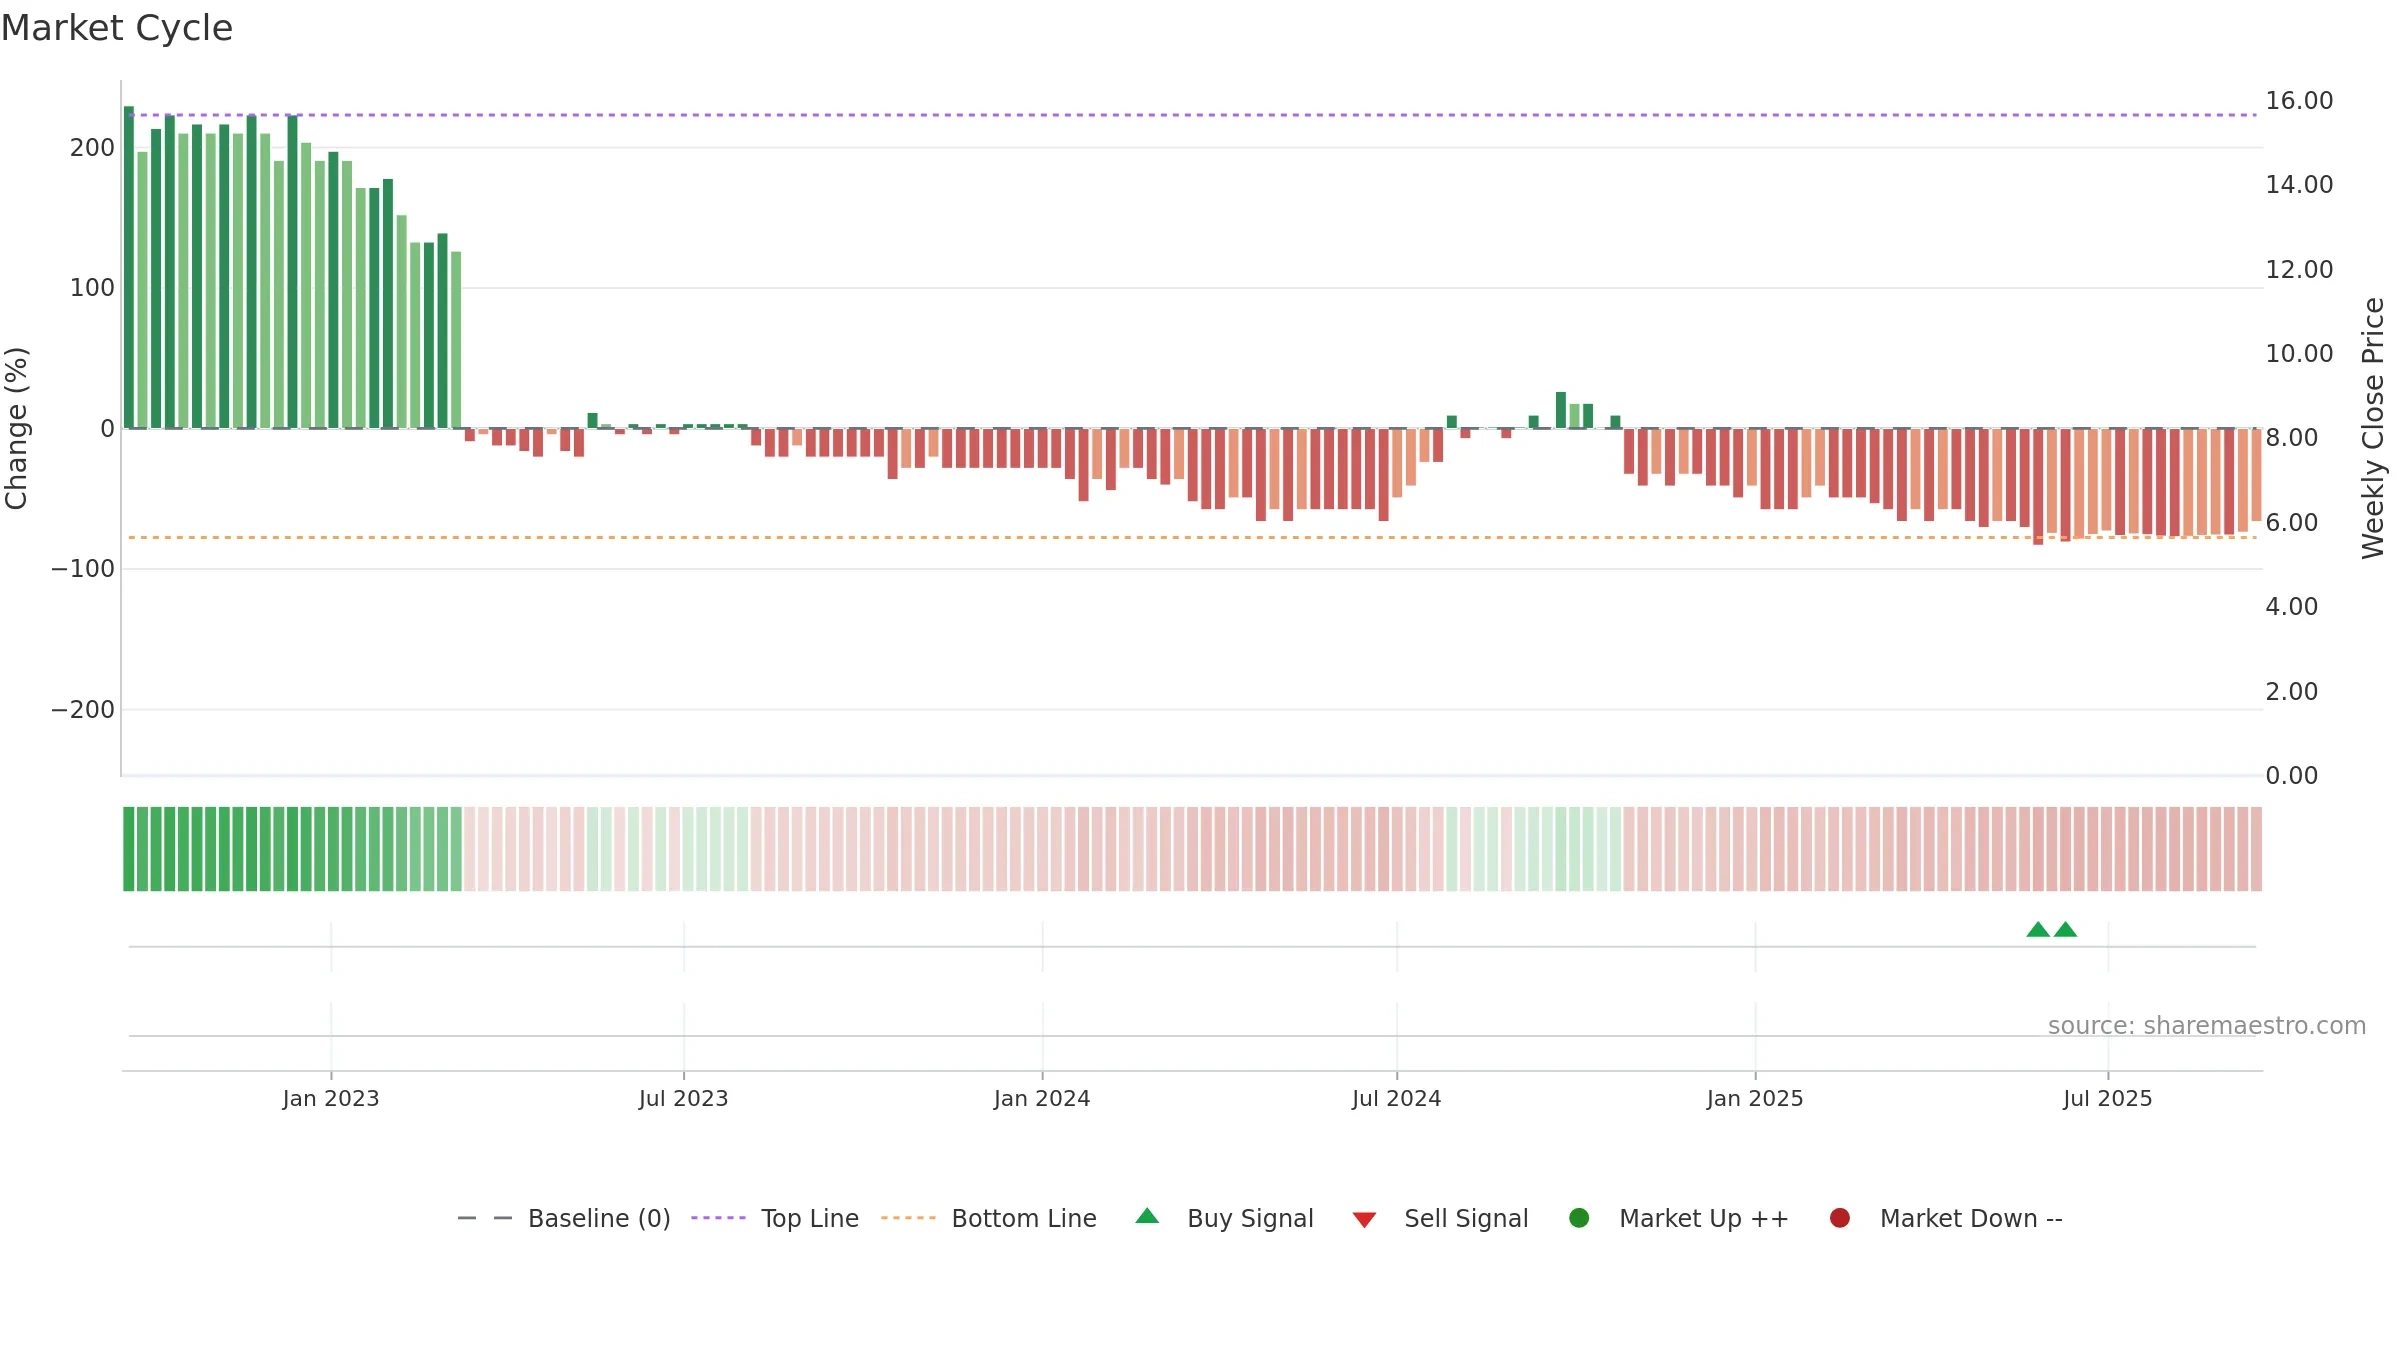The image size is (2400, 1350).
Task: Click the Jul 2023 axis label
Action: tap(684, 1099)
